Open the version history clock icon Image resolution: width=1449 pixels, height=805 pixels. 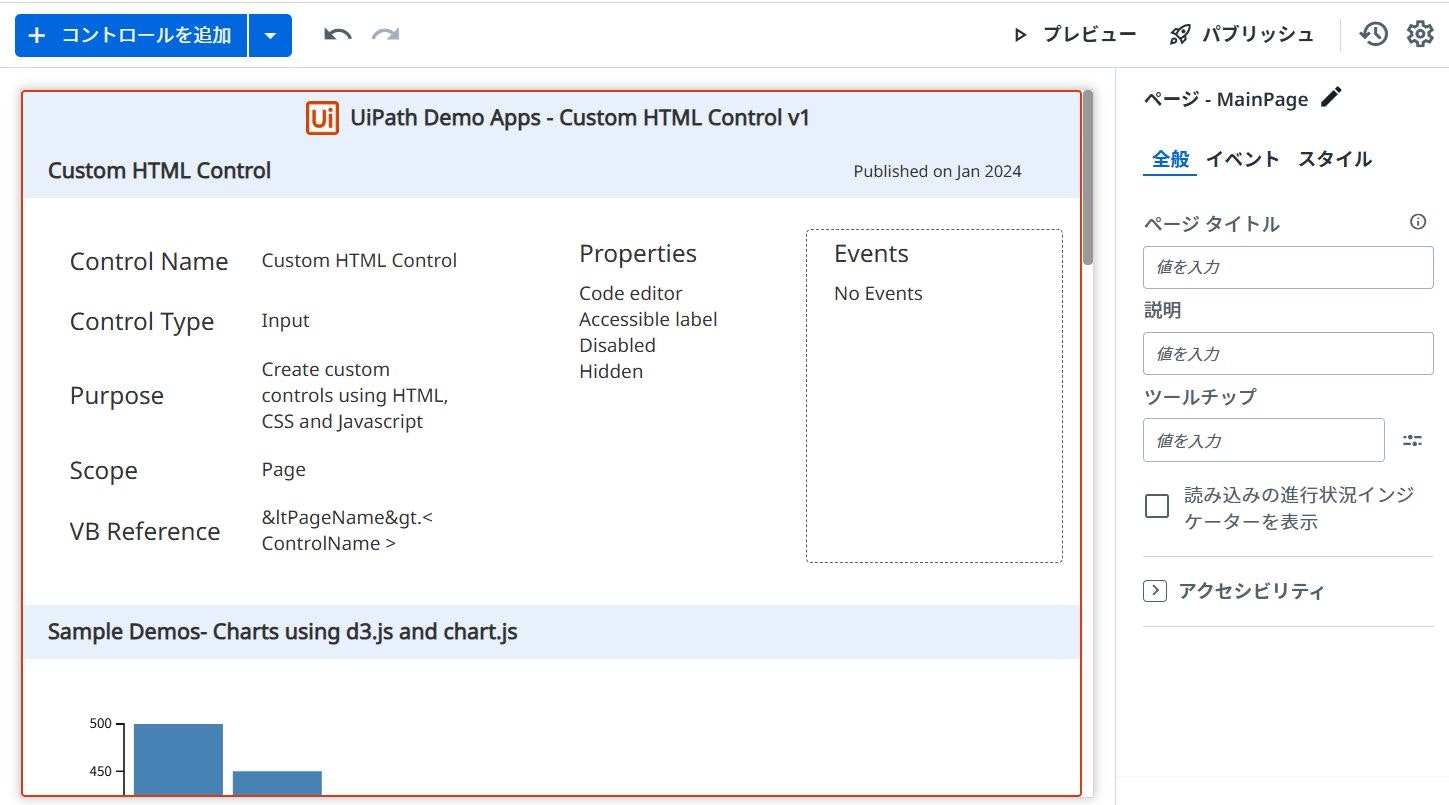coord(1374,35)
